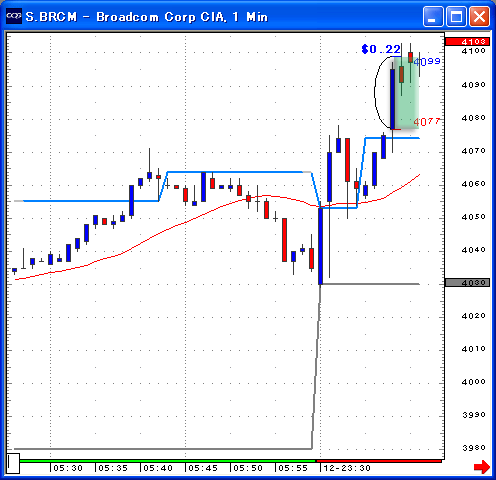This screenshot has width=496, height=480.
Task: Click the 12-23:30 session label
Action: [347, 468]
